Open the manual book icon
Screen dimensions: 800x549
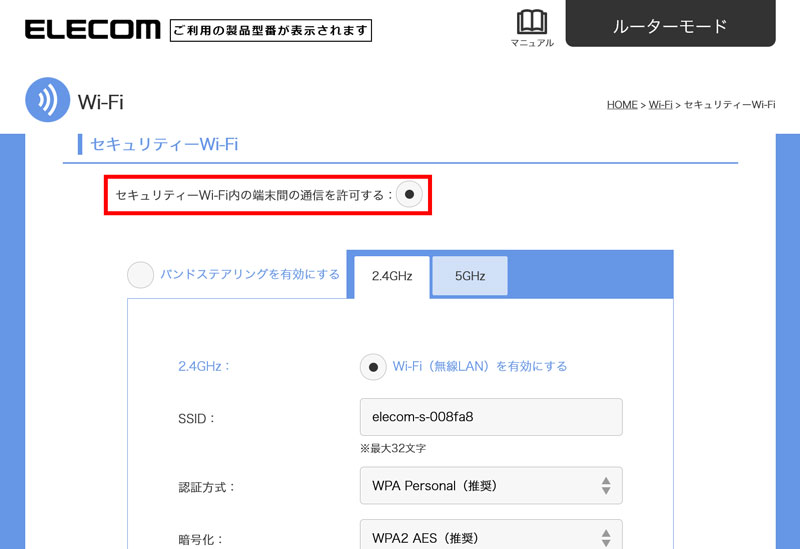pyautogui.click(x=532, y=22)
